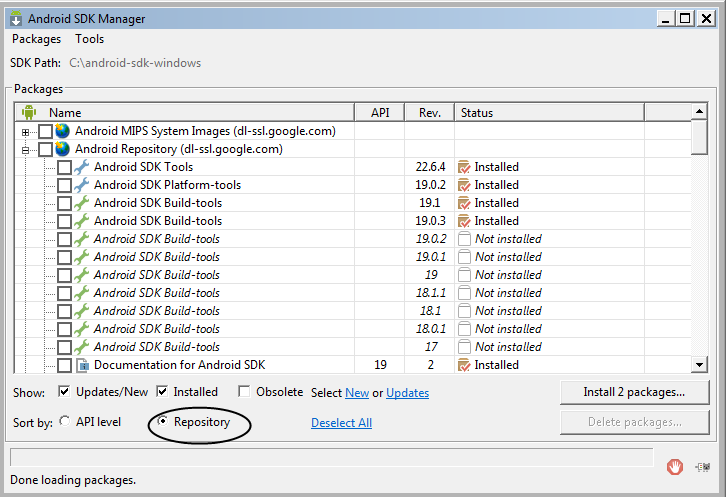The image size is (726, 497).
Task: Click the Deselect All link
Action: click(x=341, y=422)
